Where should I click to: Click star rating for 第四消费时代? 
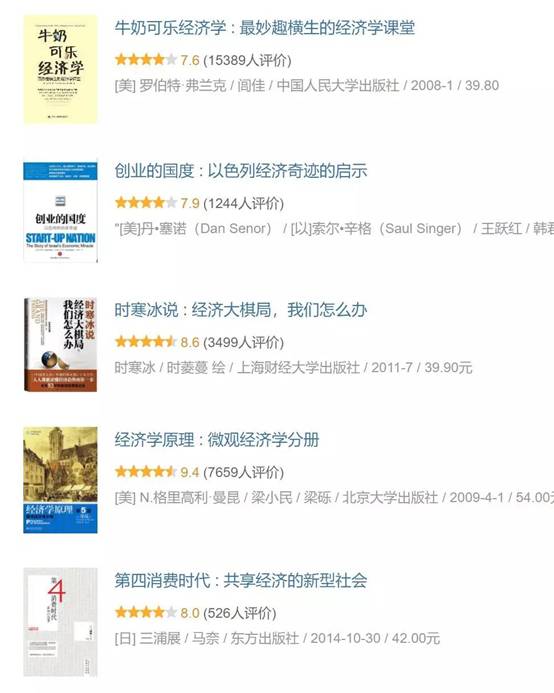[x=145, y=612]
